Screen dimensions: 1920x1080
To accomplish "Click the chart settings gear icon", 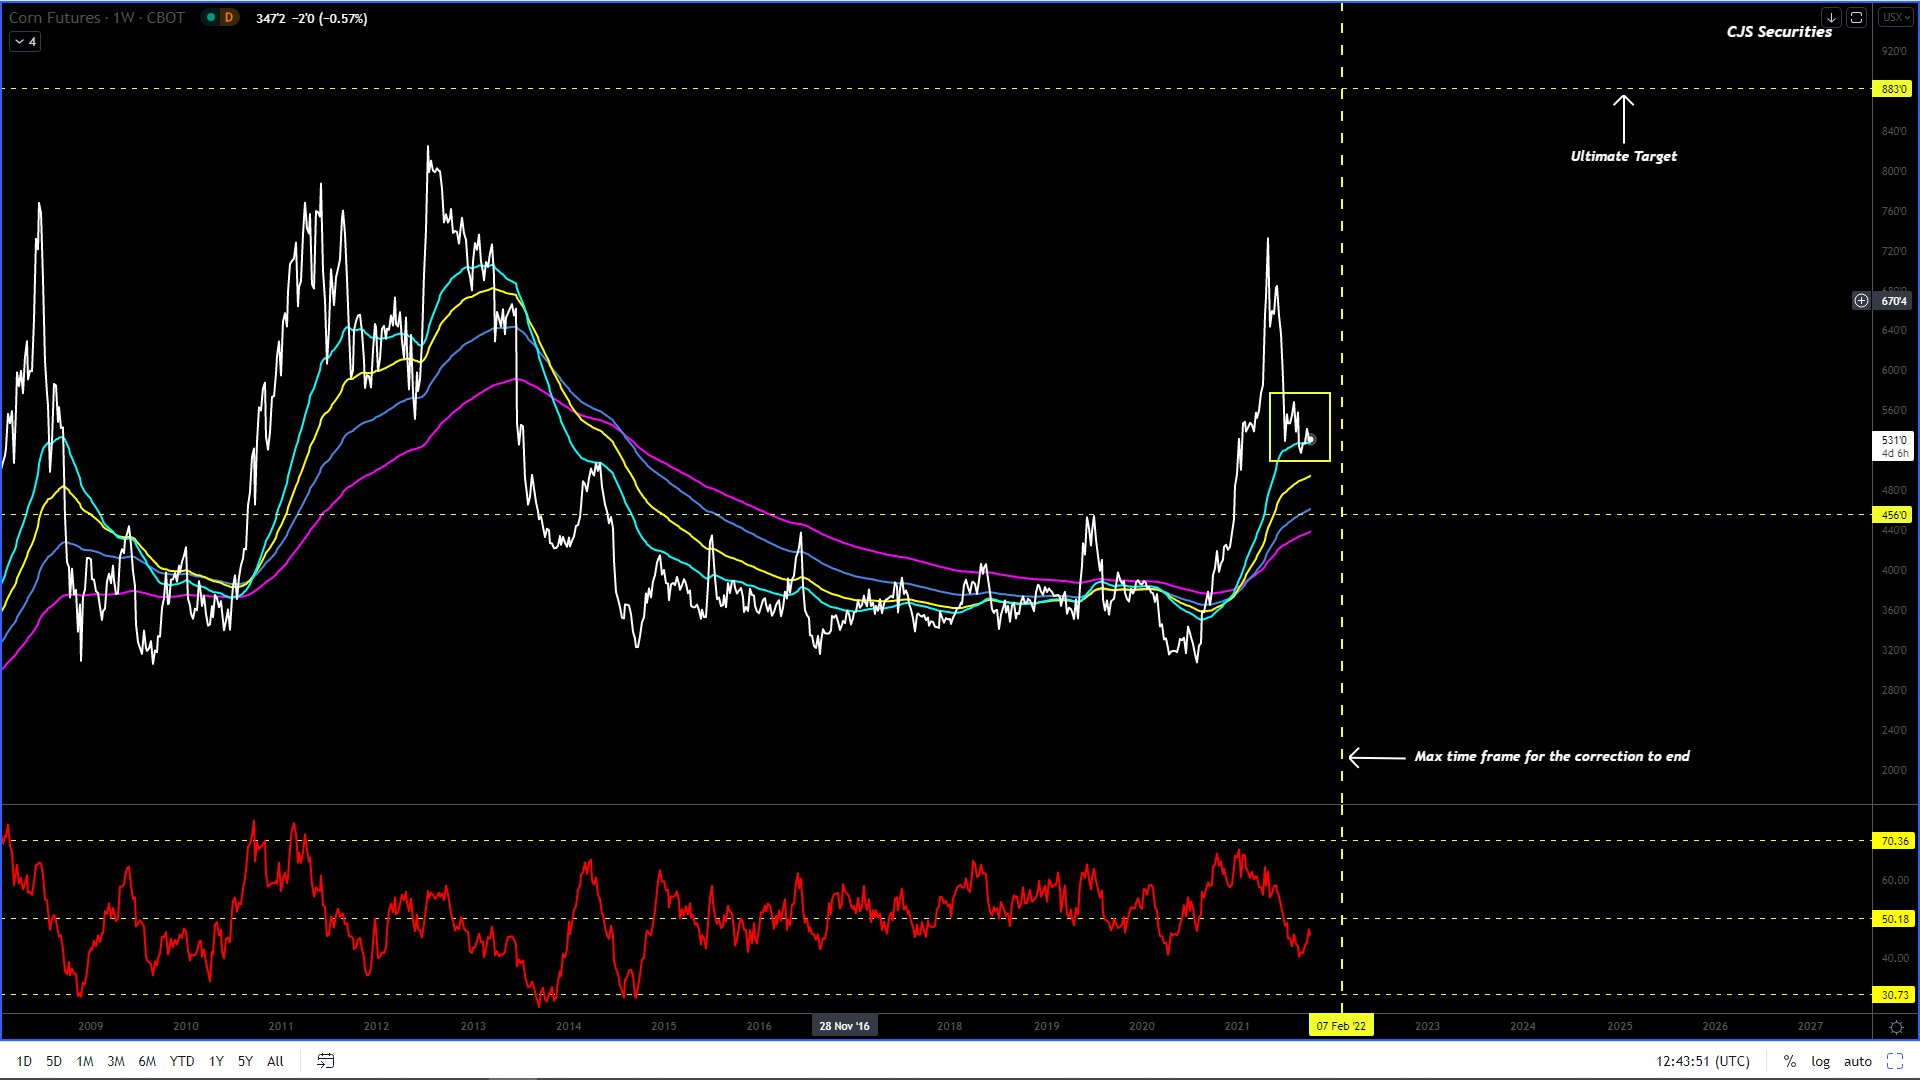I will tap(1896, 1027).
